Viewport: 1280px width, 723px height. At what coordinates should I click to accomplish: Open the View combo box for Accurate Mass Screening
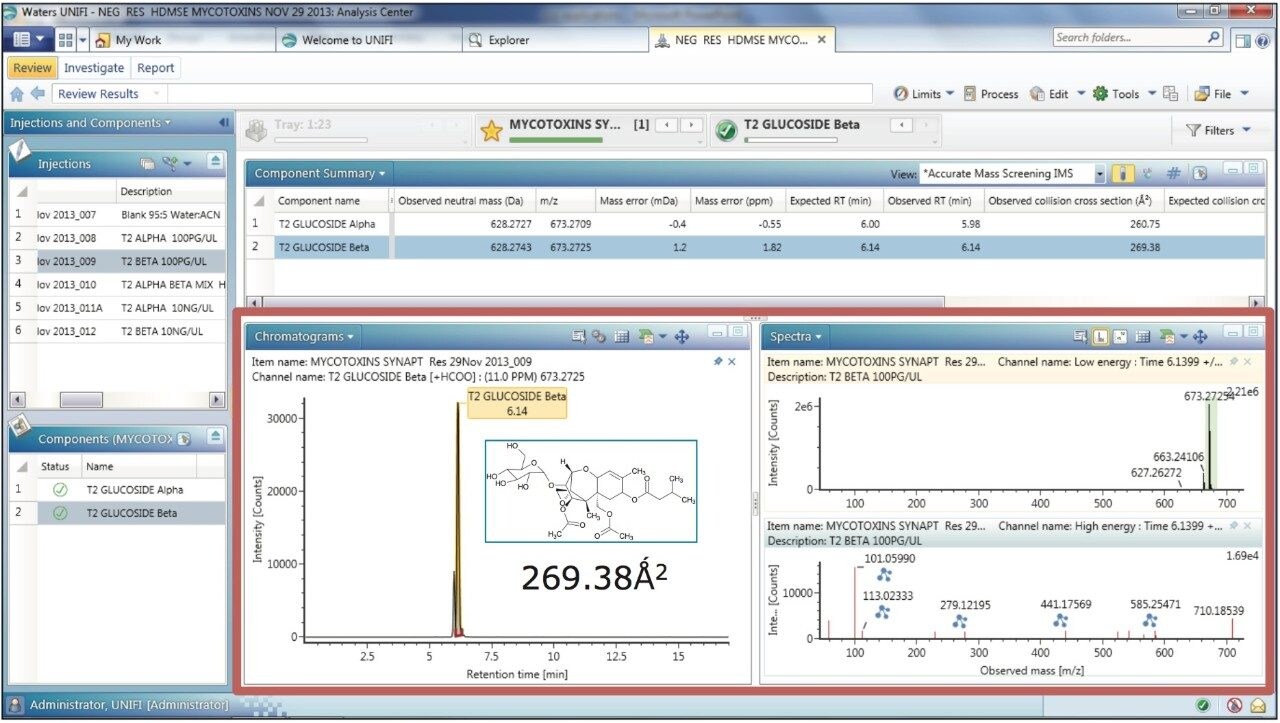pos(1100,174)
